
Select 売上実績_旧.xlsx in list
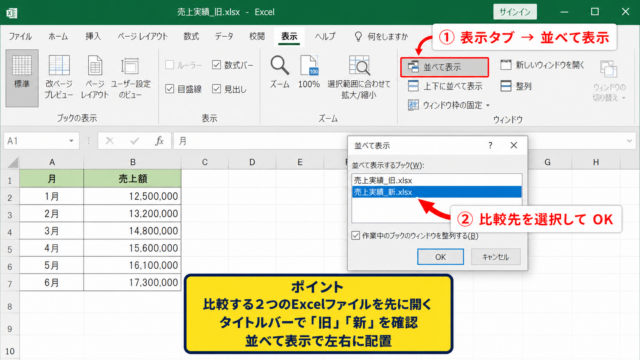436,180
